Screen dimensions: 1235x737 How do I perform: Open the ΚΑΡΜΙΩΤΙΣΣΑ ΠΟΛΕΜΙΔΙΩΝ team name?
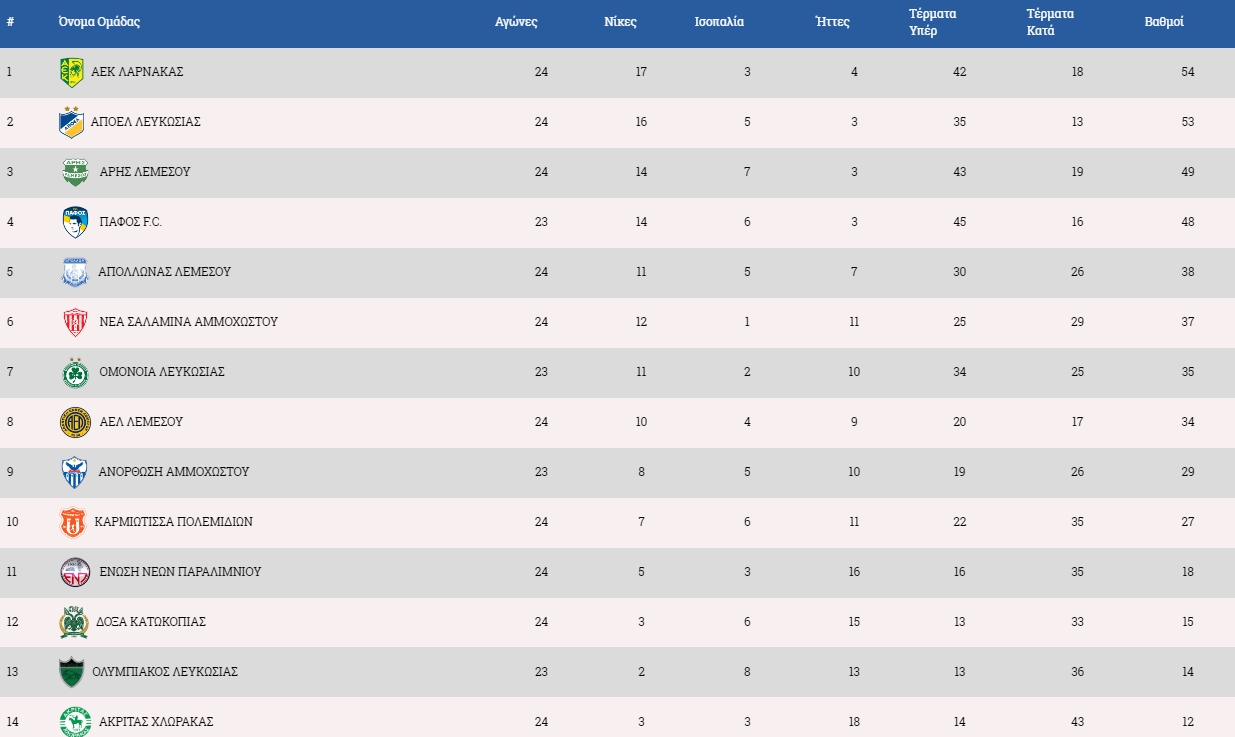(174, 522)
